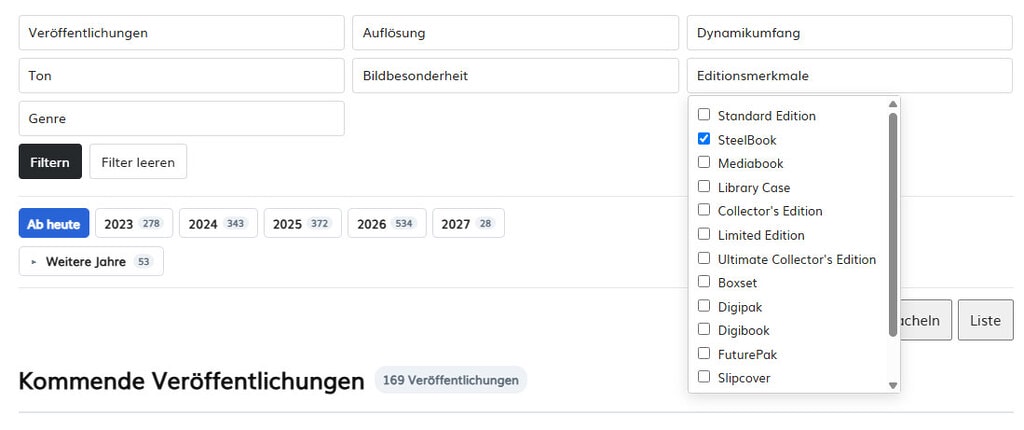Screen dimensions: 1024x430
Task: Uncheck the SteelBook checkbox
Action: 703,139
